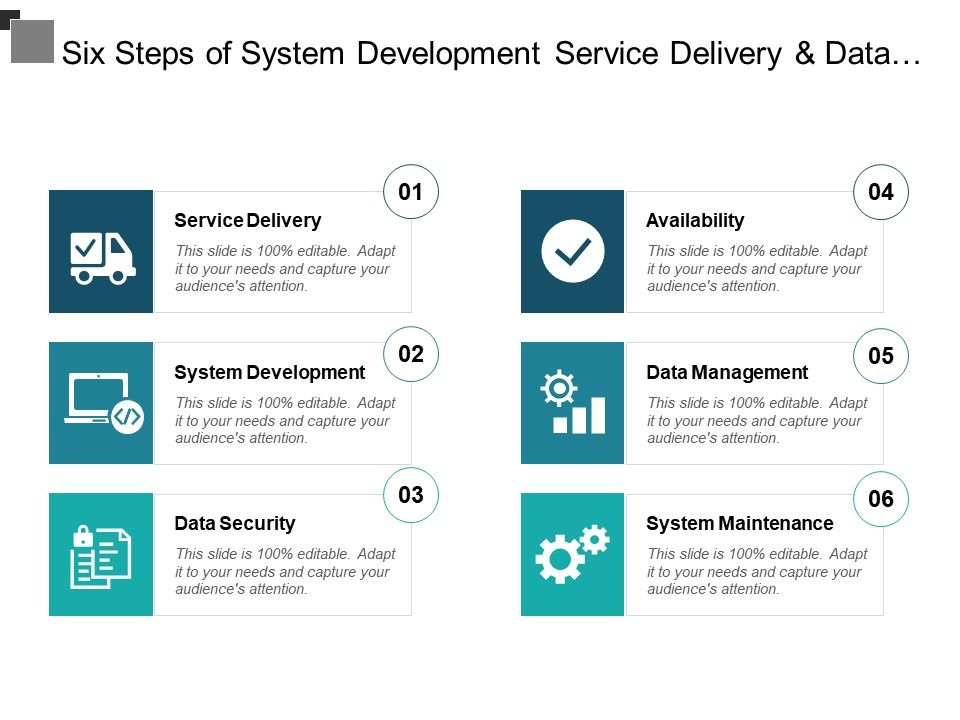960x720 pixels.
Task: Select the laptop code icon
Action: (104, 403)
